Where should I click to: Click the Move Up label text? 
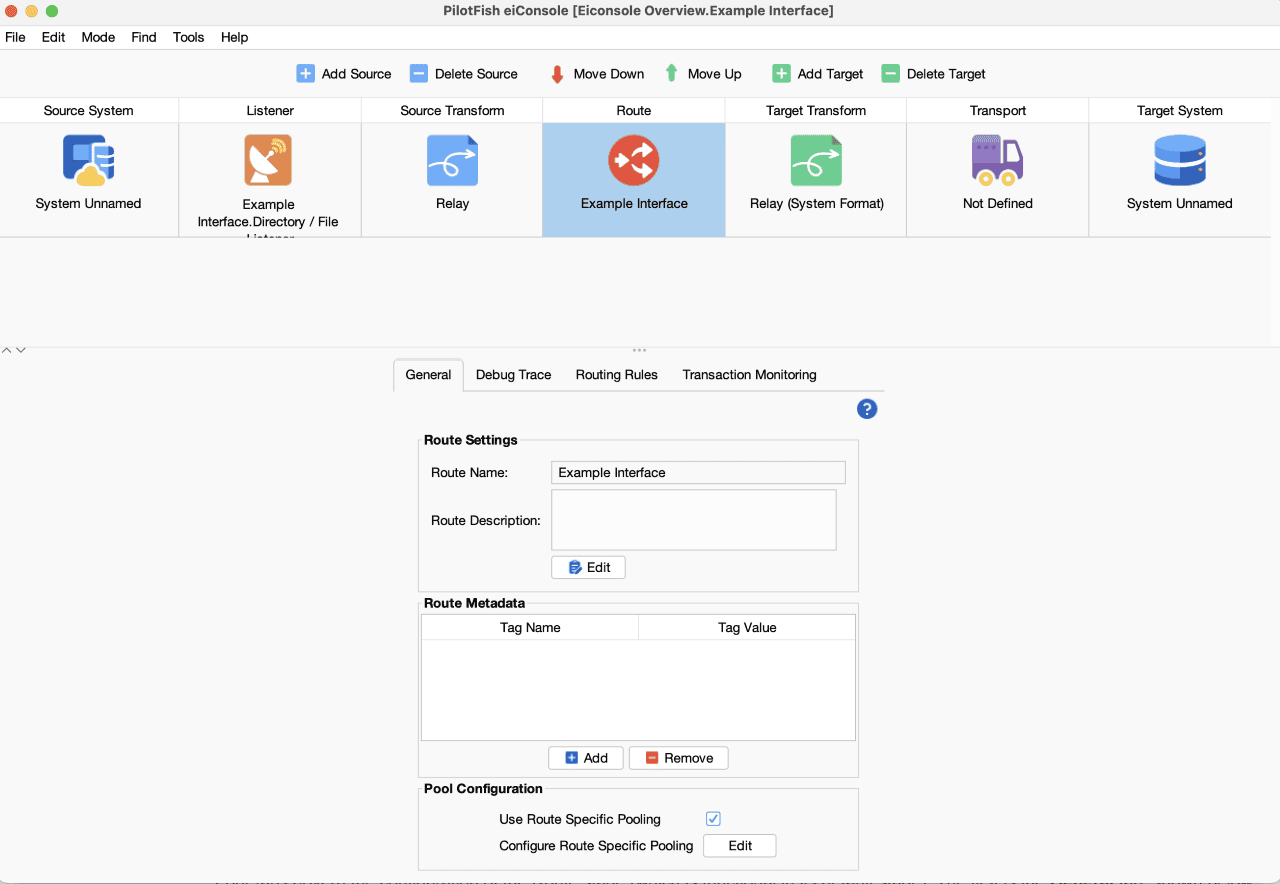[715, 74]
